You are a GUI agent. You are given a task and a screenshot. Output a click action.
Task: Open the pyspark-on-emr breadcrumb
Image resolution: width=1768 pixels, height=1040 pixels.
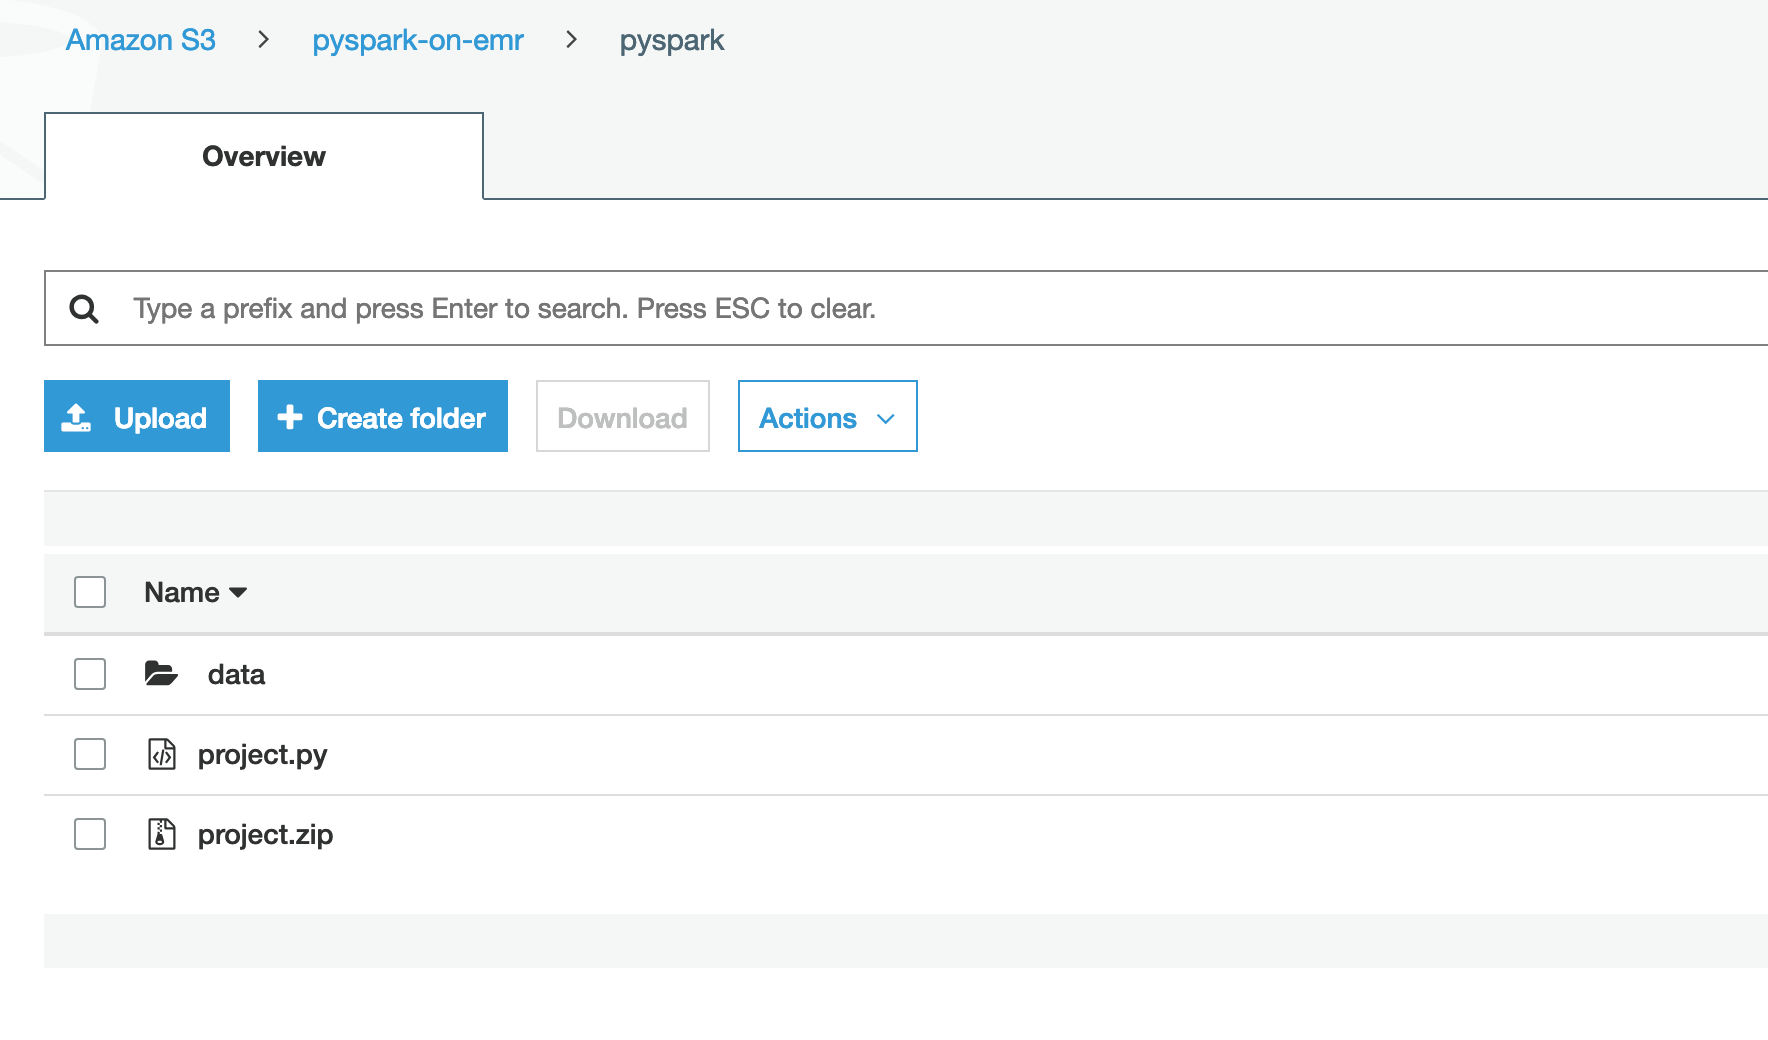(x=418, y=40)
